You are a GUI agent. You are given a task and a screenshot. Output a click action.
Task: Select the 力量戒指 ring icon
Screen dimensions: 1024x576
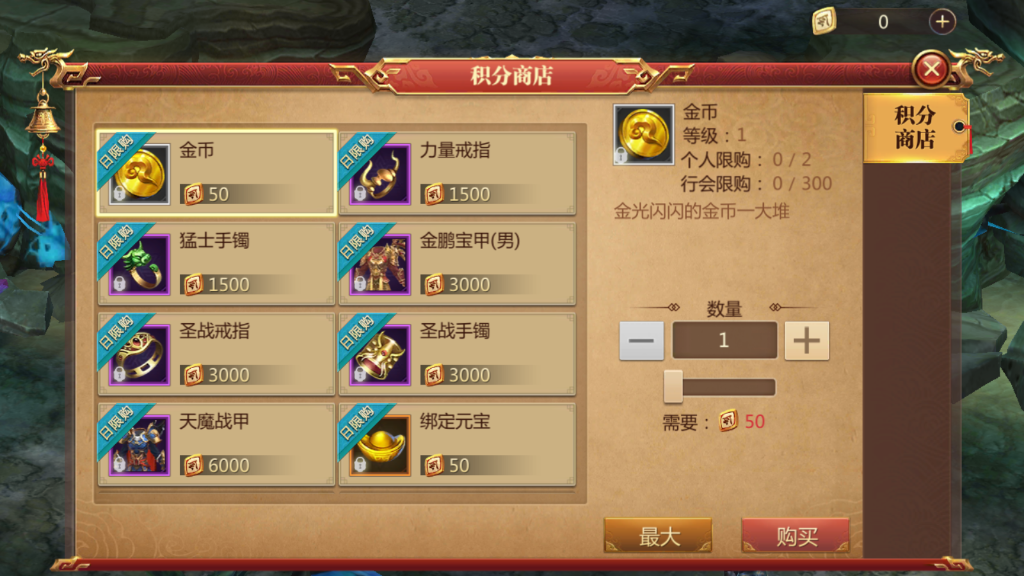tap(379, 174)
